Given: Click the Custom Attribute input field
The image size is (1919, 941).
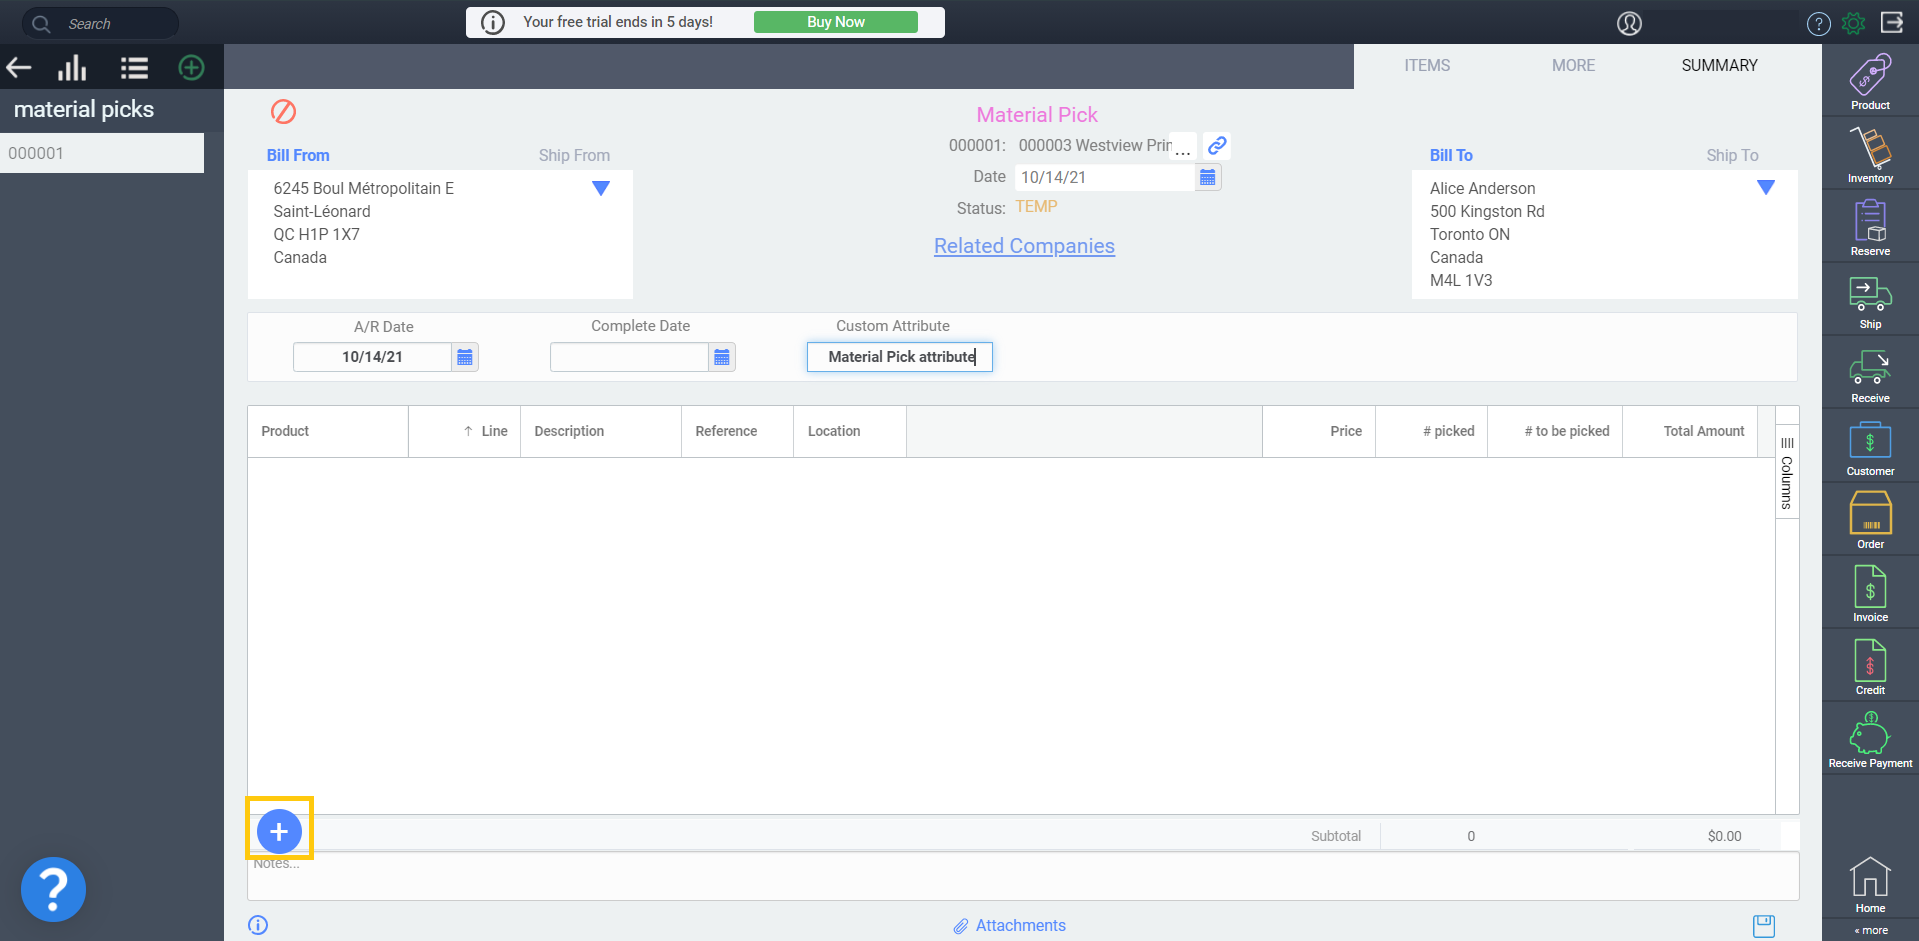Looking at the screenshot, I should (900, 357).
